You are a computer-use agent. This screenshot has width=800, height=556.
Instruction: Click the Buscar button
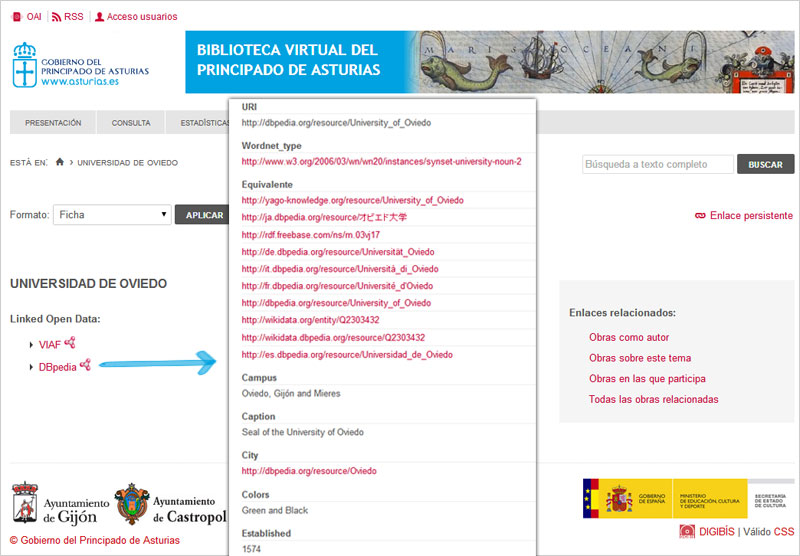point(765,164)
